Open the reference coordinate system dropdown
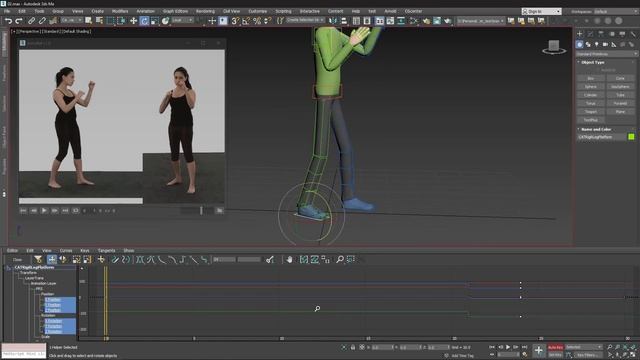 (182, 20)
